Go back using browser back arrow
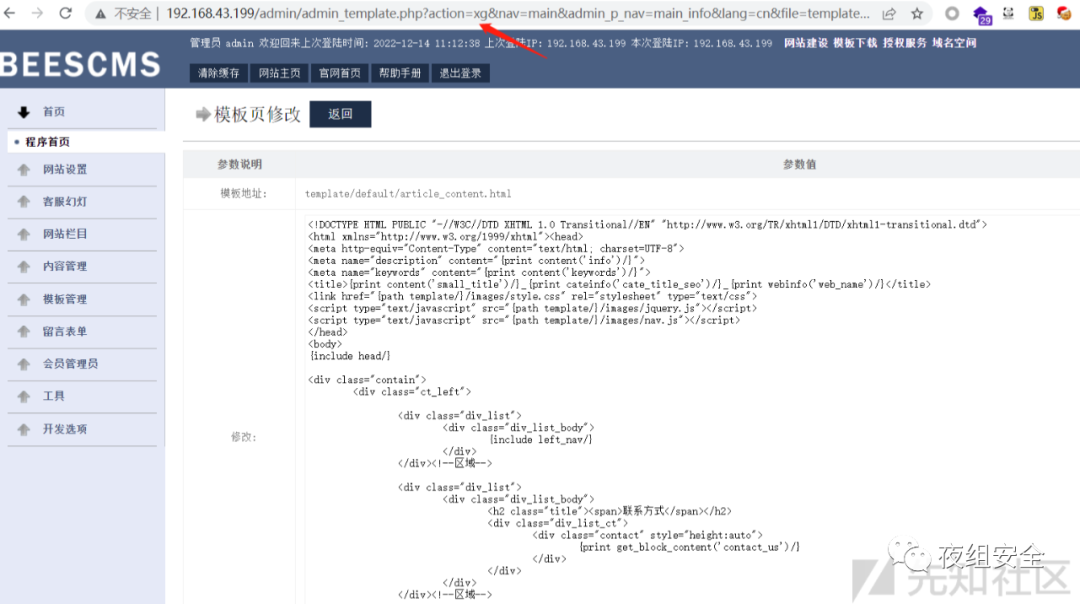This screenshot has height=604, width=1080. point(10,13)
